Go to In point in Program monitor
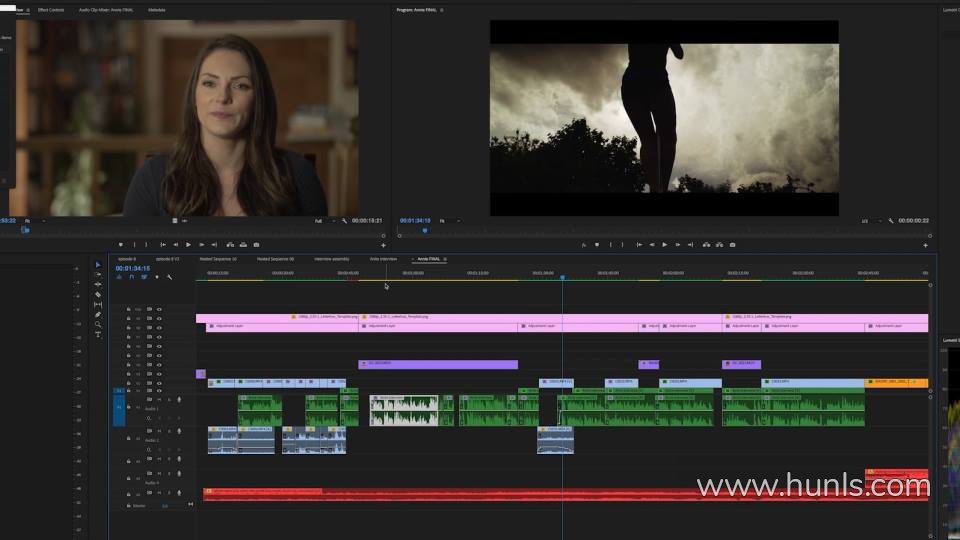Viewport: 960px width, 540px height. pos(639,245)
